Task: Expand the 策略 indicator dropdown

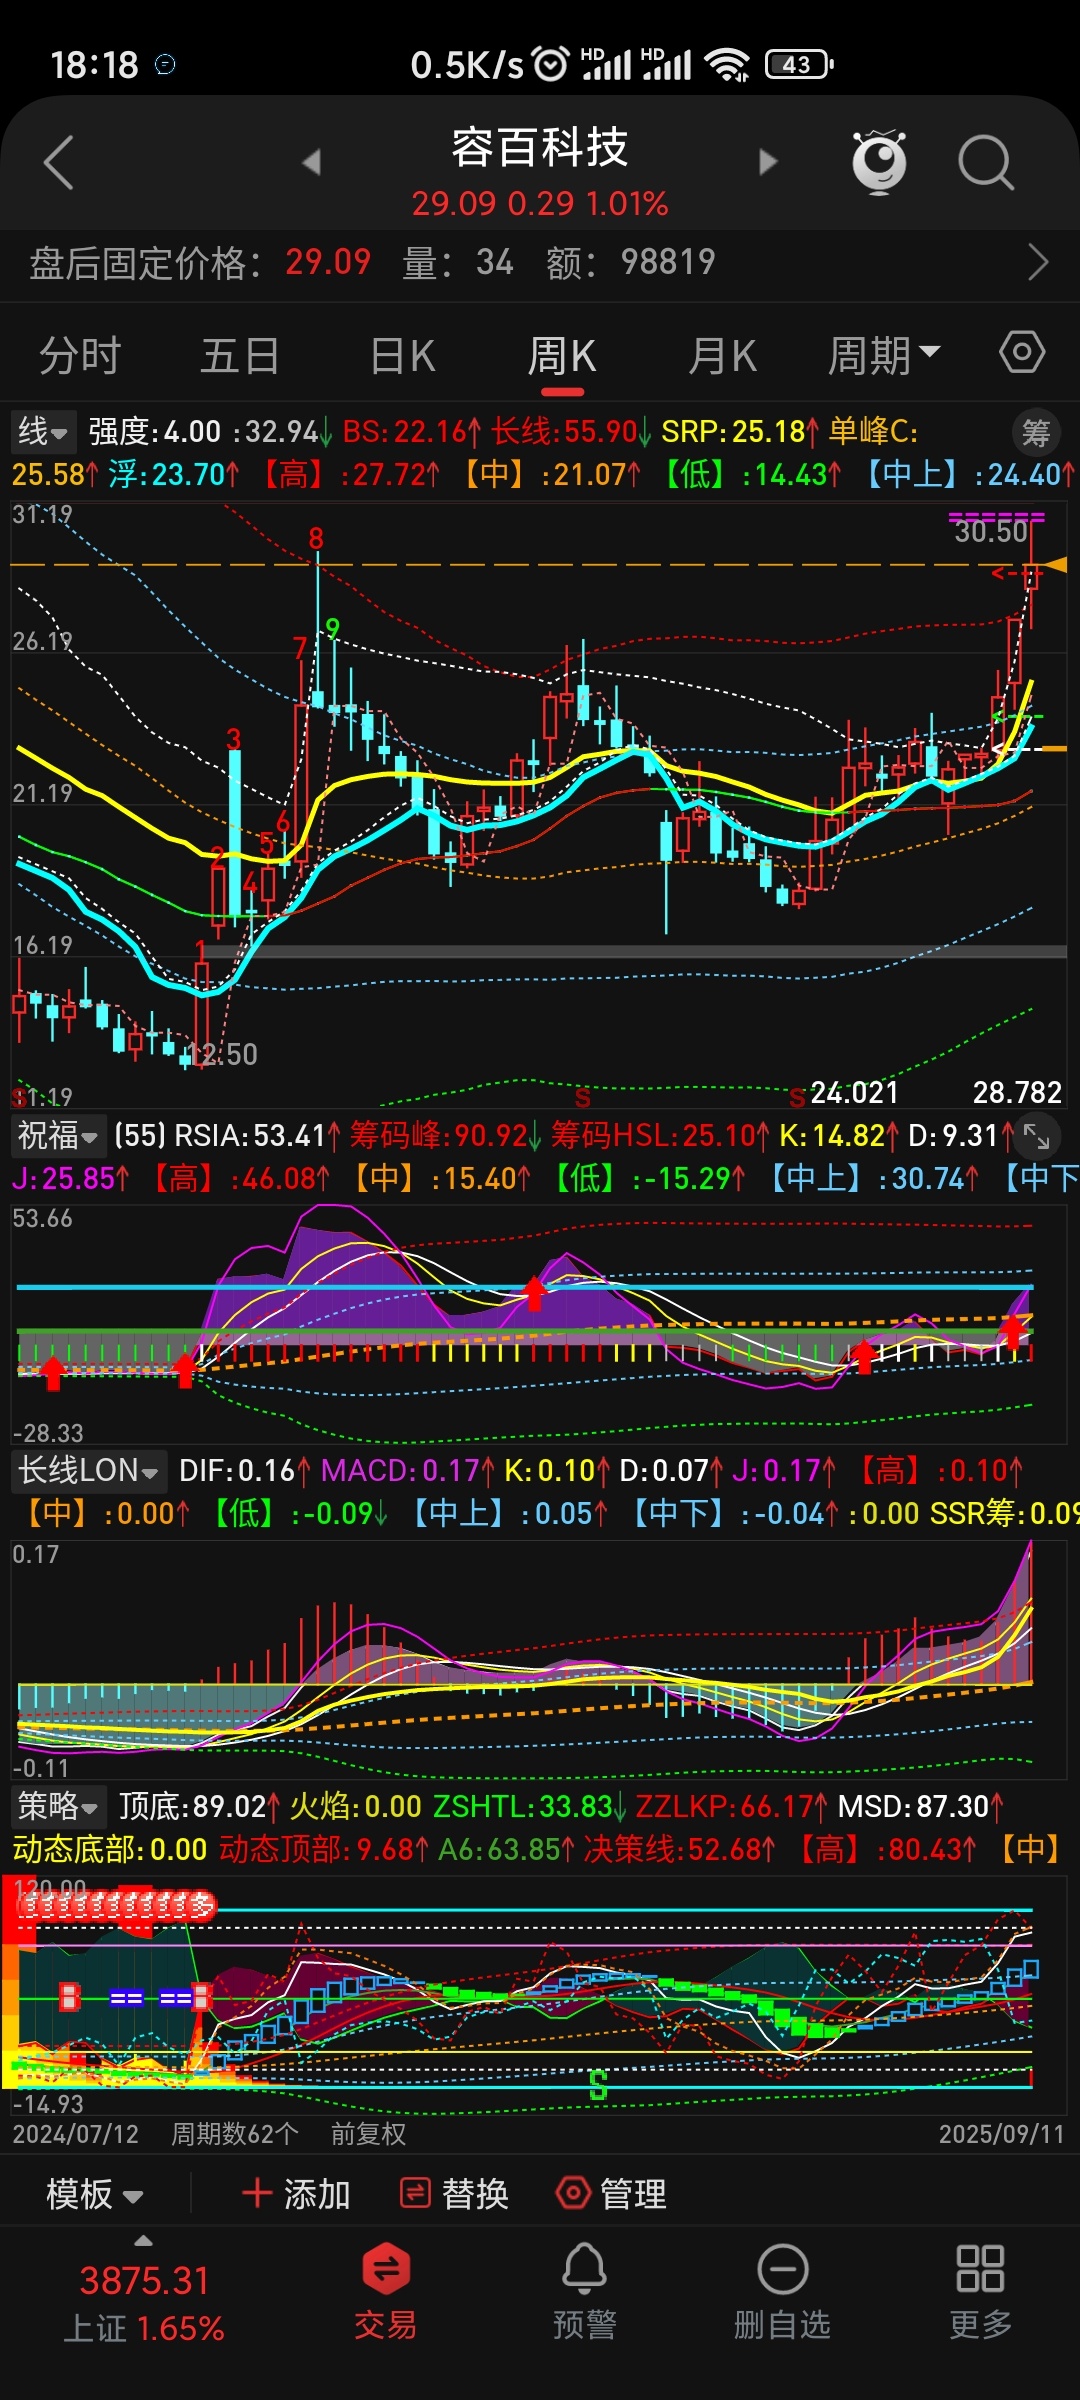Action: [x=58, y=1807]
